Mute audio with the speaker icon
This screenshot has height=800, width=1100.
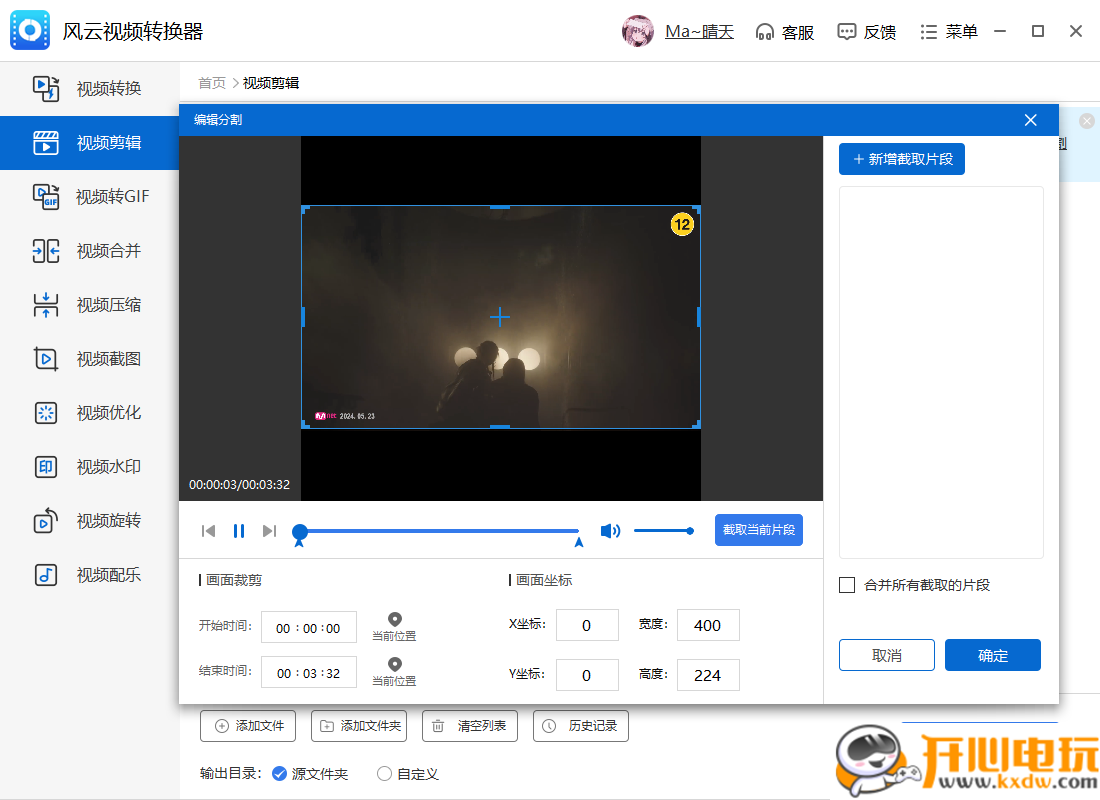click(x=610, y=531)
